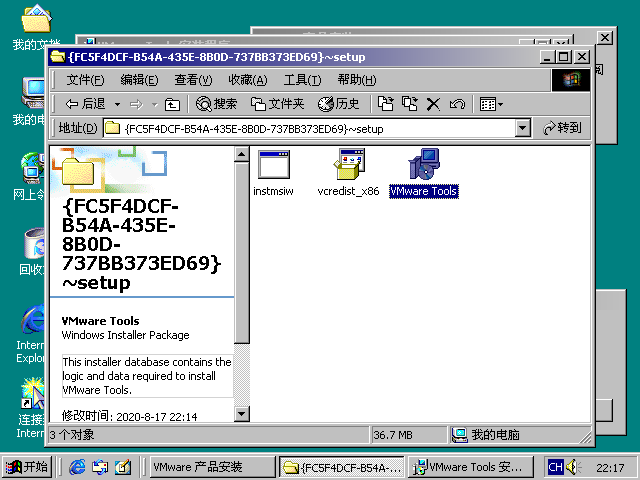Viewport: 640px width, 480px height.
Task: Click the Undo toolbar icon
Action: click(x=457, y=104)
